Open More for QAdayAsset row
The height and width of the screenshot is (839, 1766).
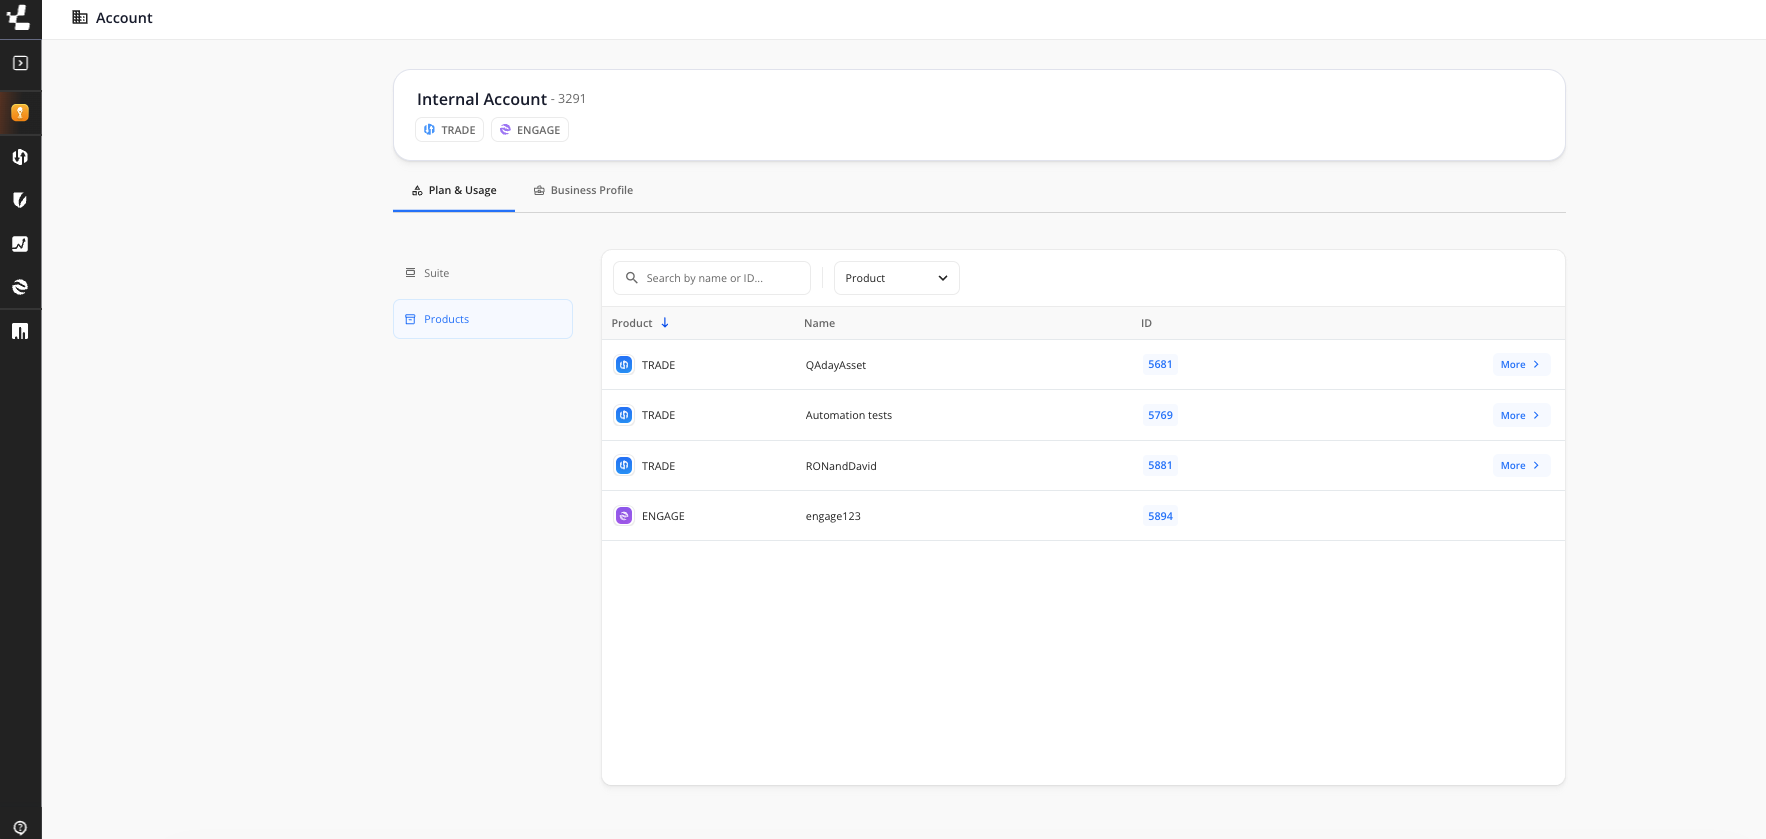pos(1521,364)
